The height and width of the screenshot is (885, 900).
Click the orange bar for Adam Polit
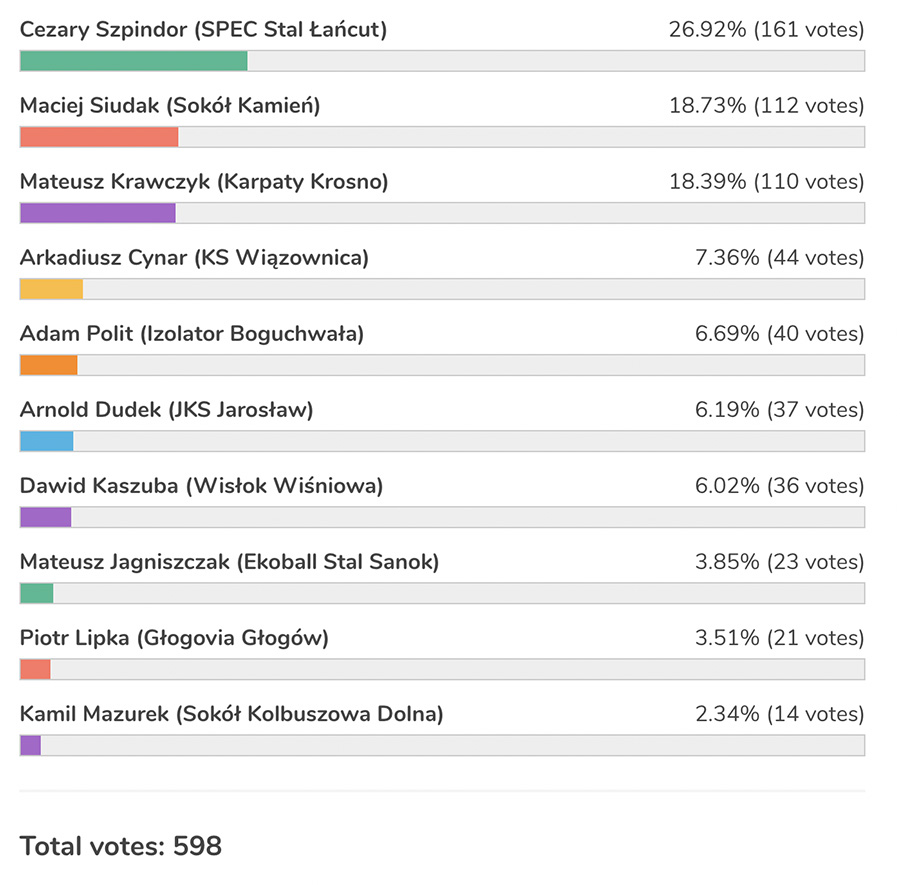[x=48, y=365]
